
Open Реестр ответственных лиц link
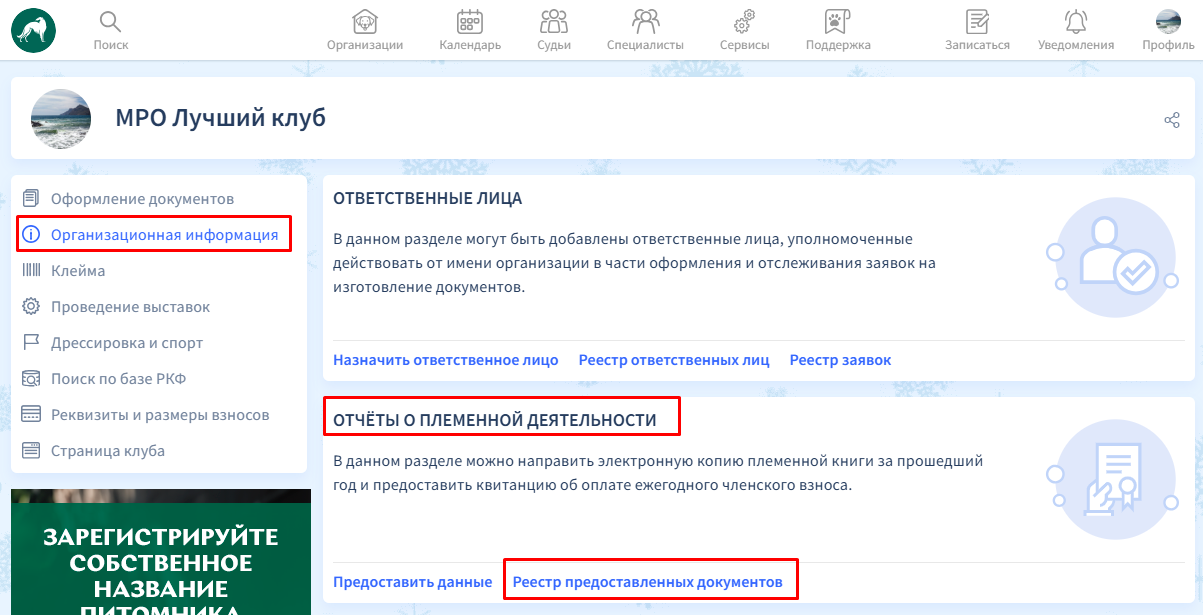pyautogui.click(x=673, y=360)
